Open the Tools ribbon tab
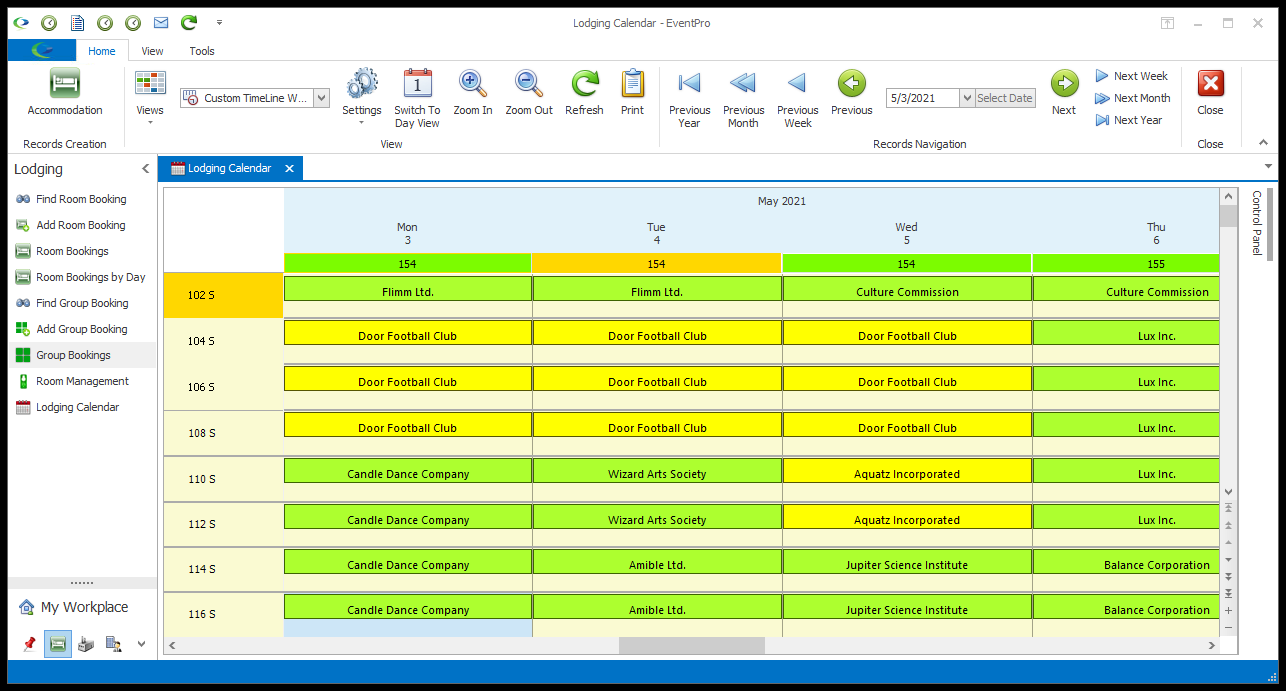 pos(202,51)
